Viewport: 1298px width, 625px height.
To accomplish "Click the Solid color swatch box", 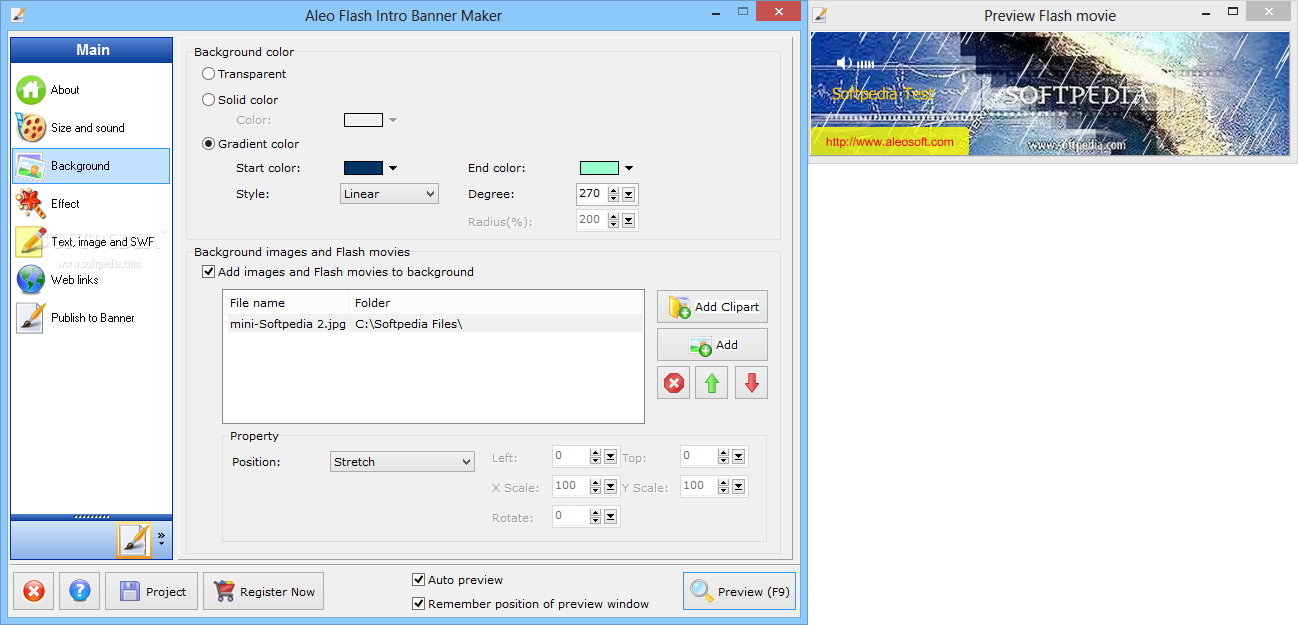I will 363,120.
